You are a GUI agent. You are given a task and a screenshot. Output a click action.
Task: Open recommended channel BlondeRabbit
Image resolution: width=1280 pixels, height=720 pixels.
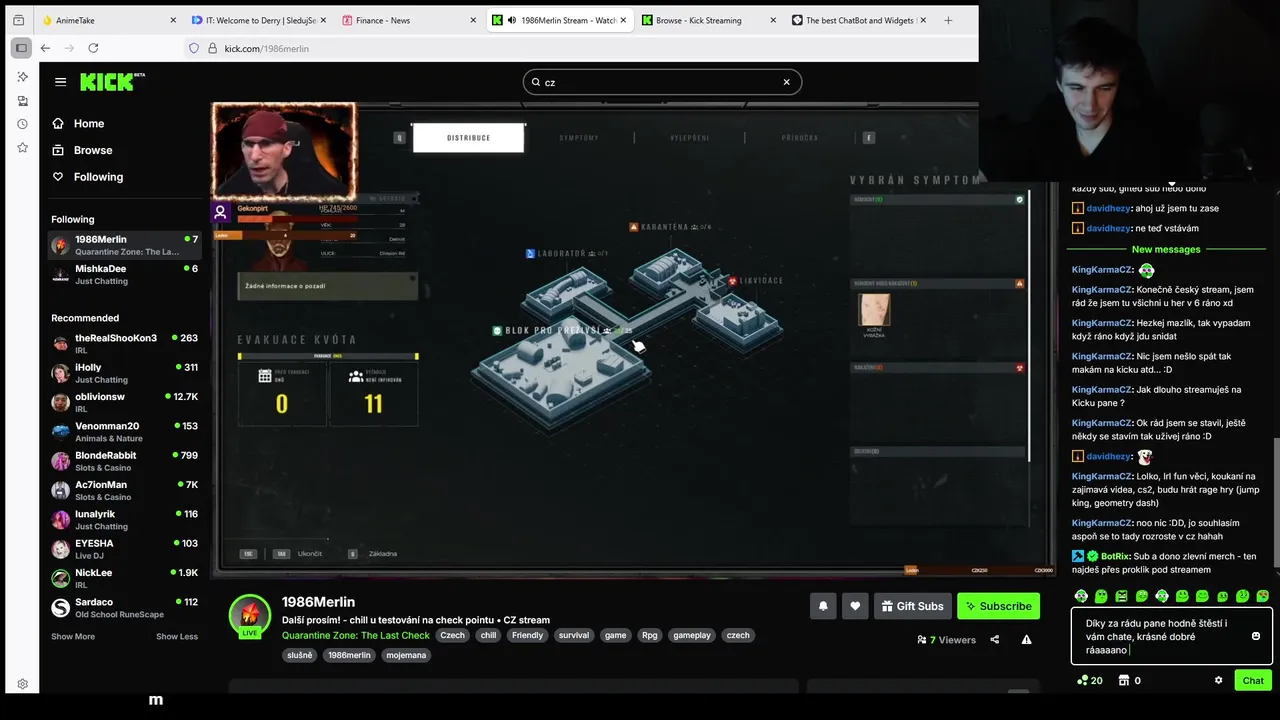126,461
